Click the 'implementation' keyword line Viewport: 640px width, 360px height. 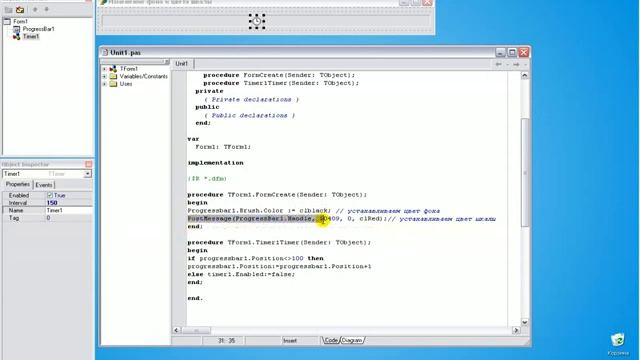(216, 163)
